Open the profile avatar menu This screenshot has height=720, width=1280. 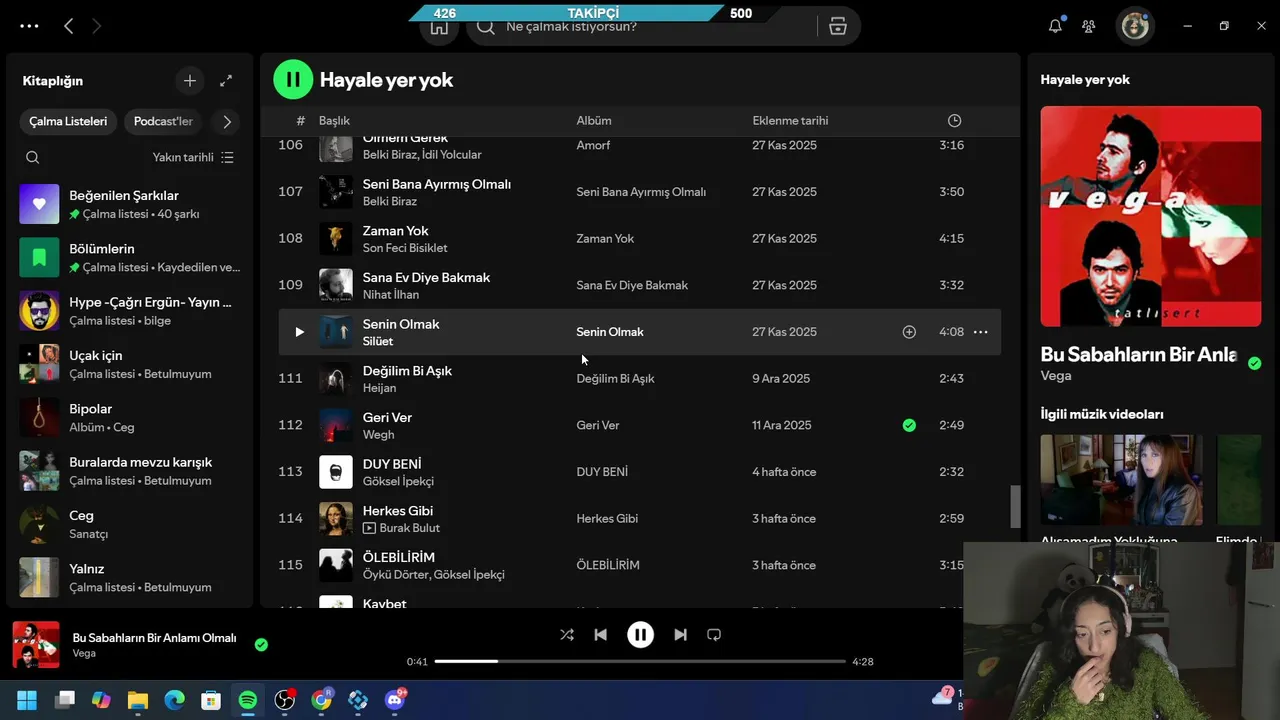point(1135,26)
